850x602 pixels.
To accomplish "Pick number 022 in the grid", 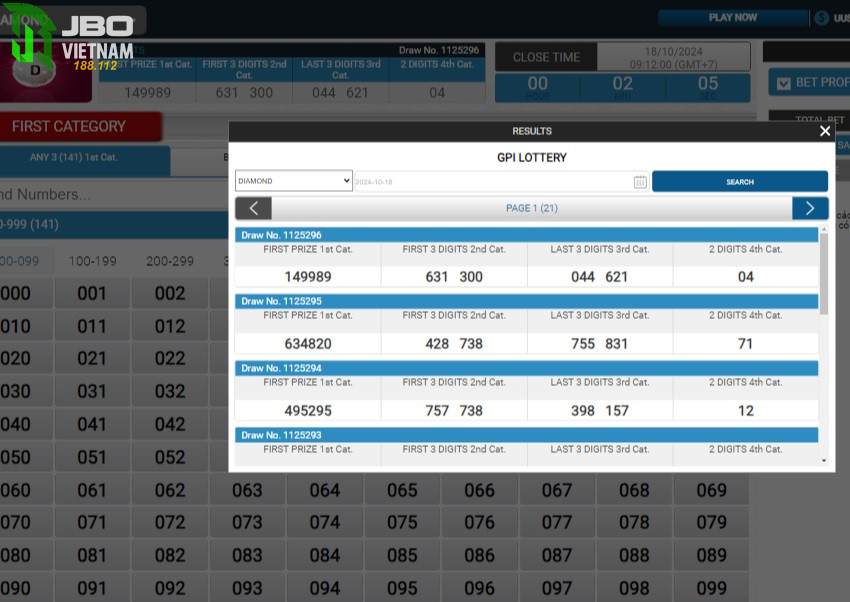I will pos(170,359).
